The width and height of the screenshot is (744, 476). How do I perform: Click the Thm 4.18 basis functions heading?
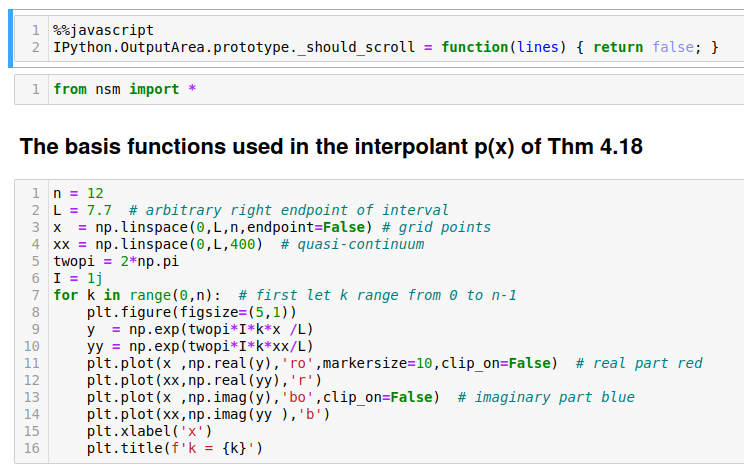click(x=330, y=147)
